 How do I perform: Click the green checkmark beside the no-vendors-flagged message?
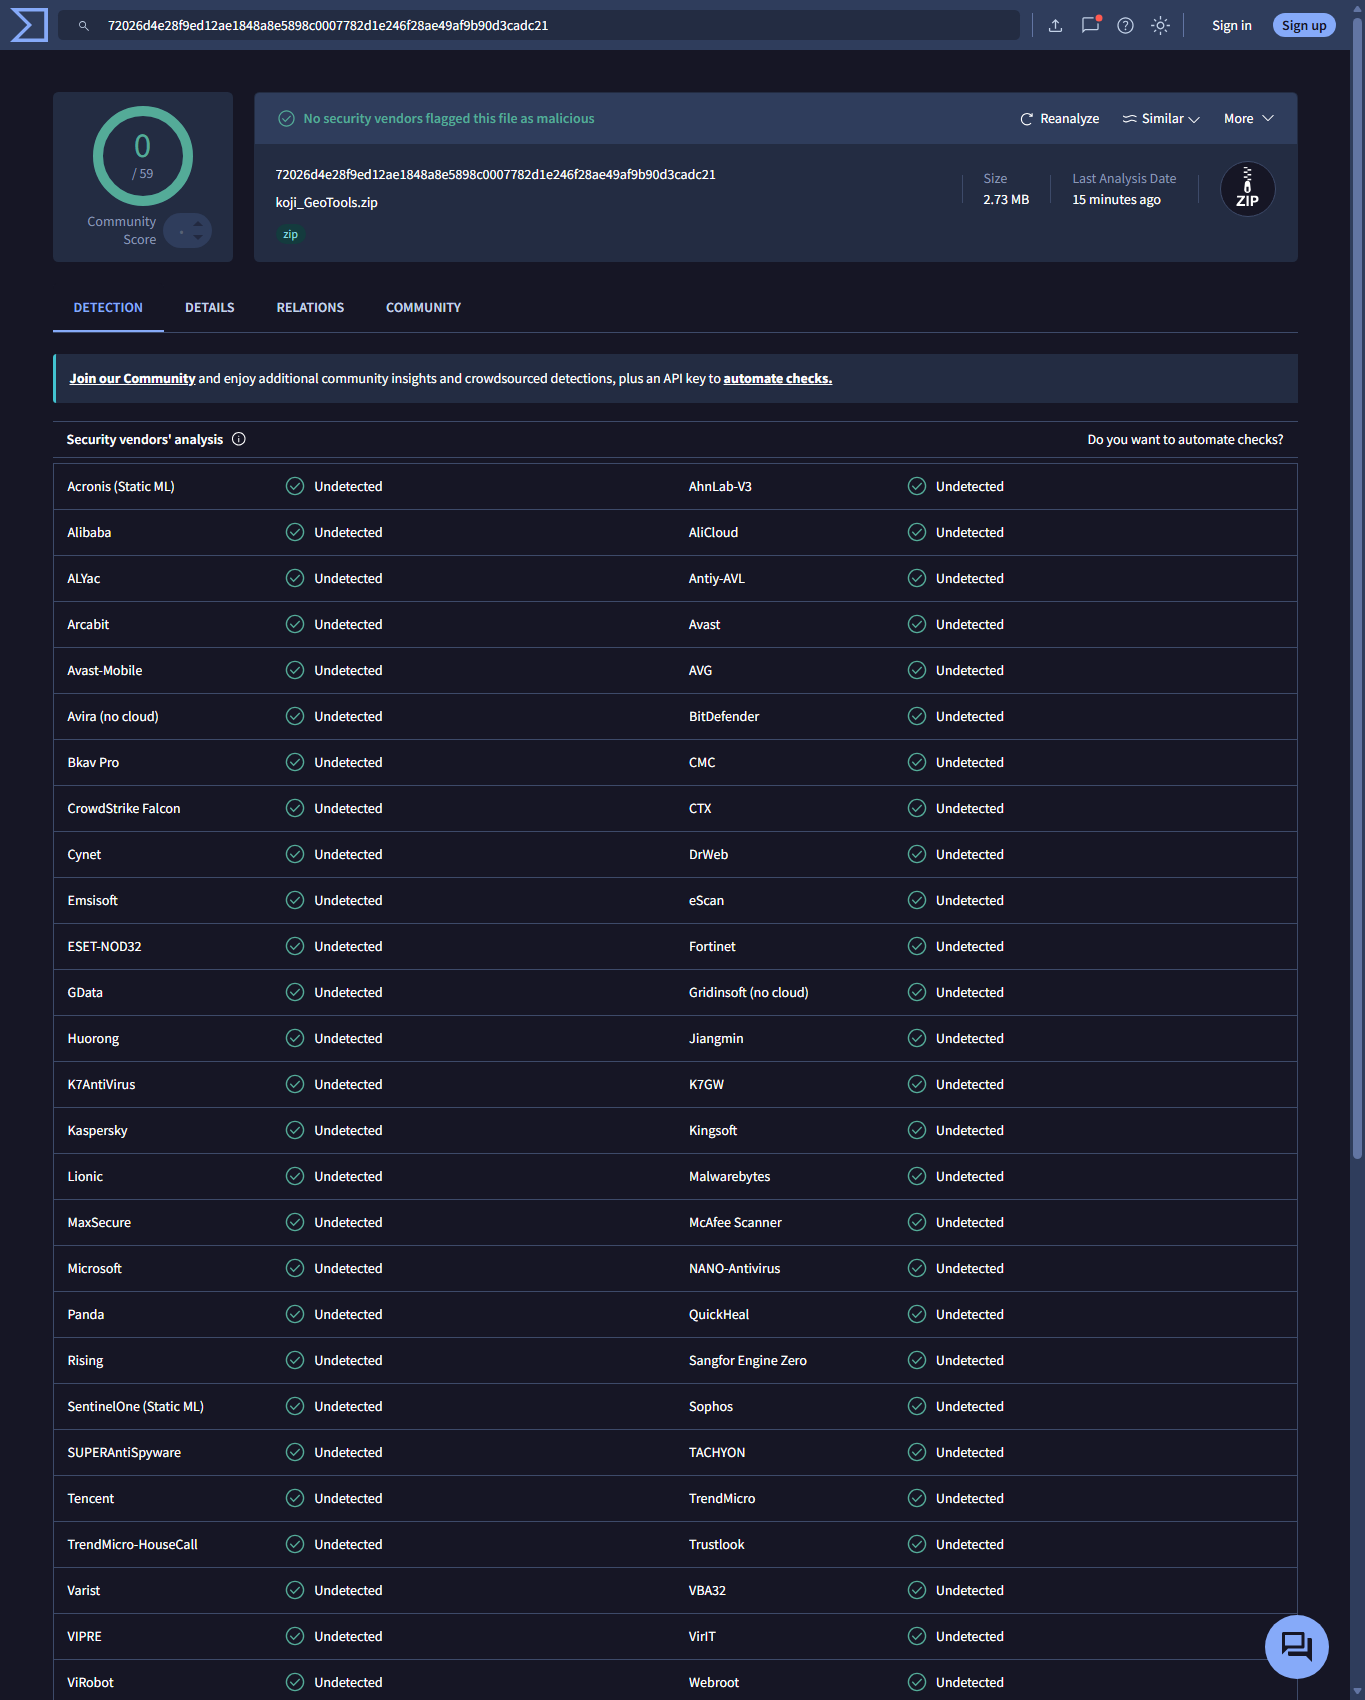pyautogui.click(x=286, y=119)
